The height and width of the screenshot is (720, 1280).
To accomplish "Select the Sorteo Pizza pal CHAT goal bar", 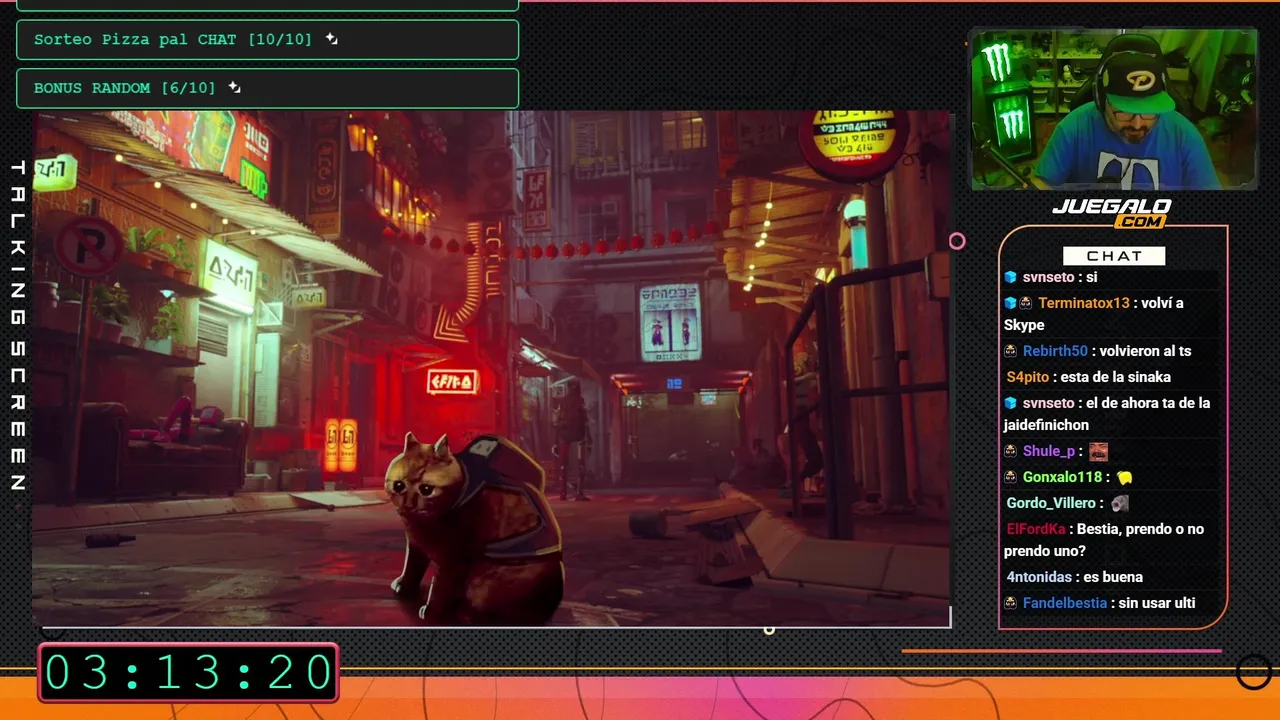I will click(268, 40).
